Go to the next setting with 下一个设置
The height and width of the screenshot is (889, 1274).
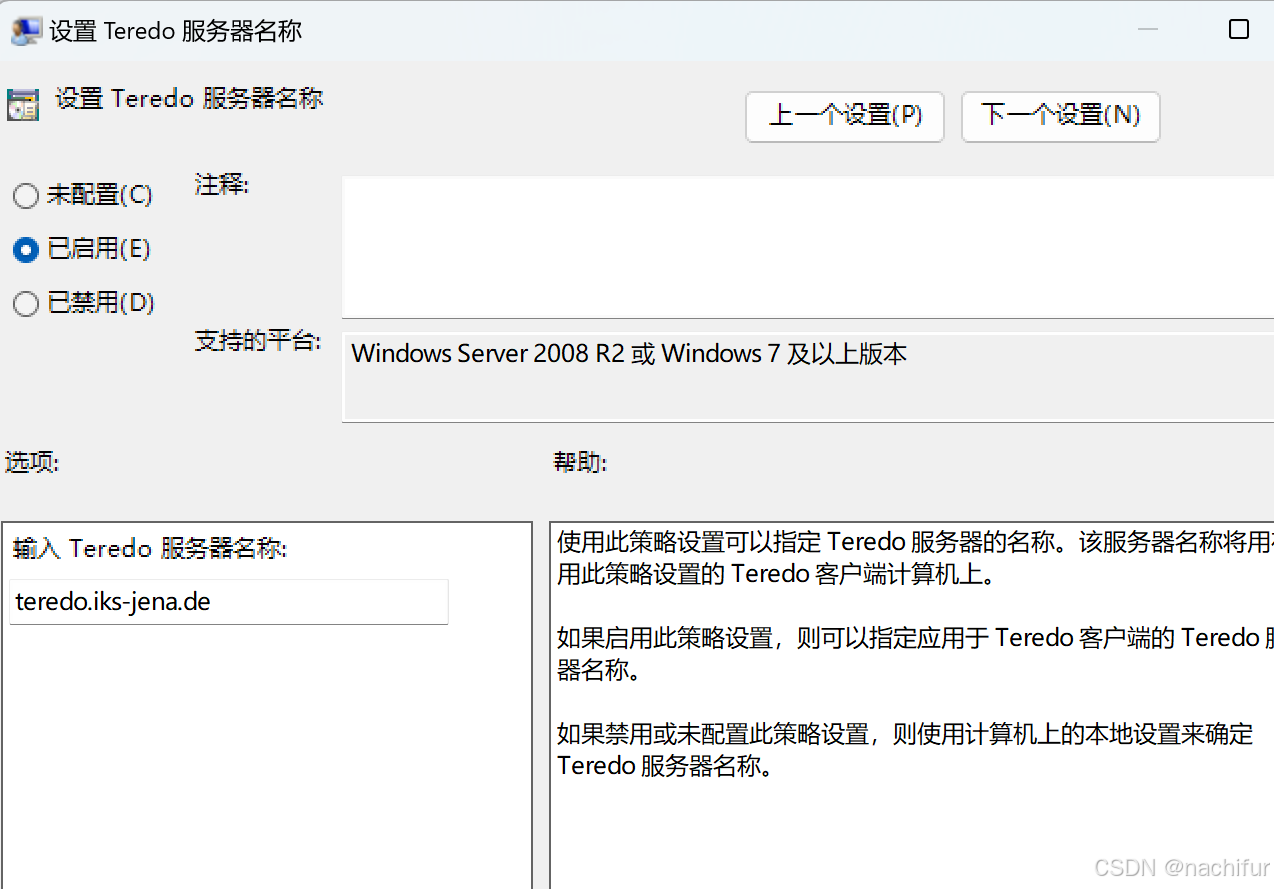coord(1059,116)
